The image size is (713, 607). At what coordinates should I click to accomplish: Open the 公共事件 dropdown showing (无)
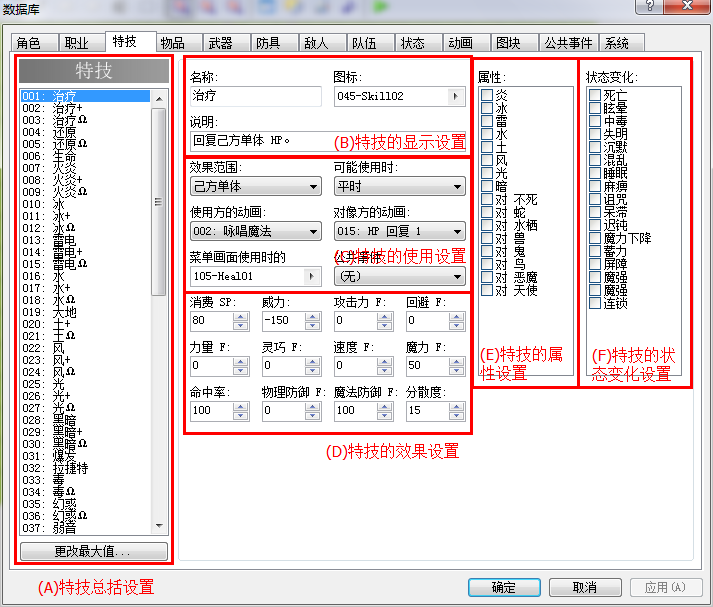coord(400,276)
